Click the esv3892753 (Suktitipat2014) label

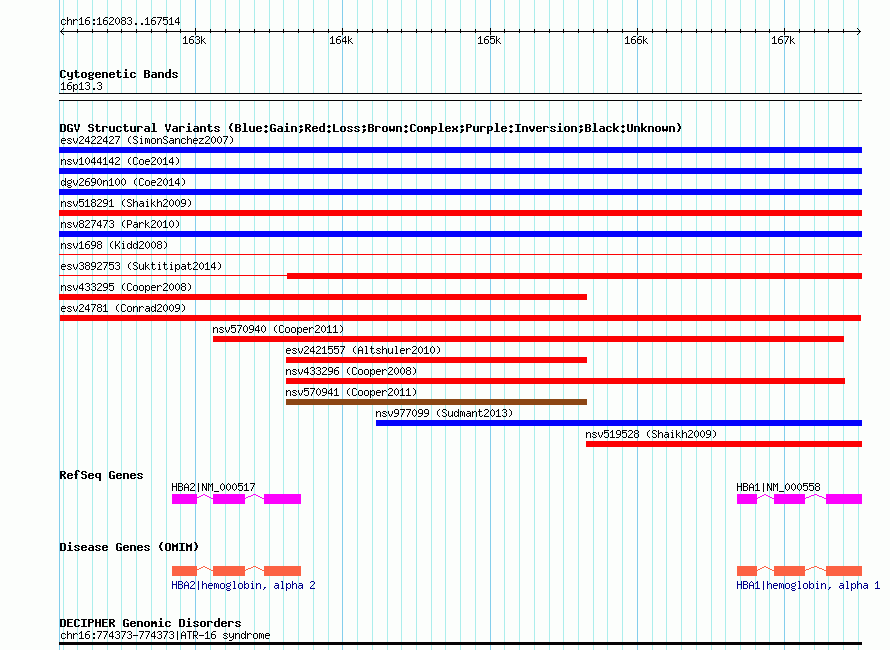tap(141, 266)
